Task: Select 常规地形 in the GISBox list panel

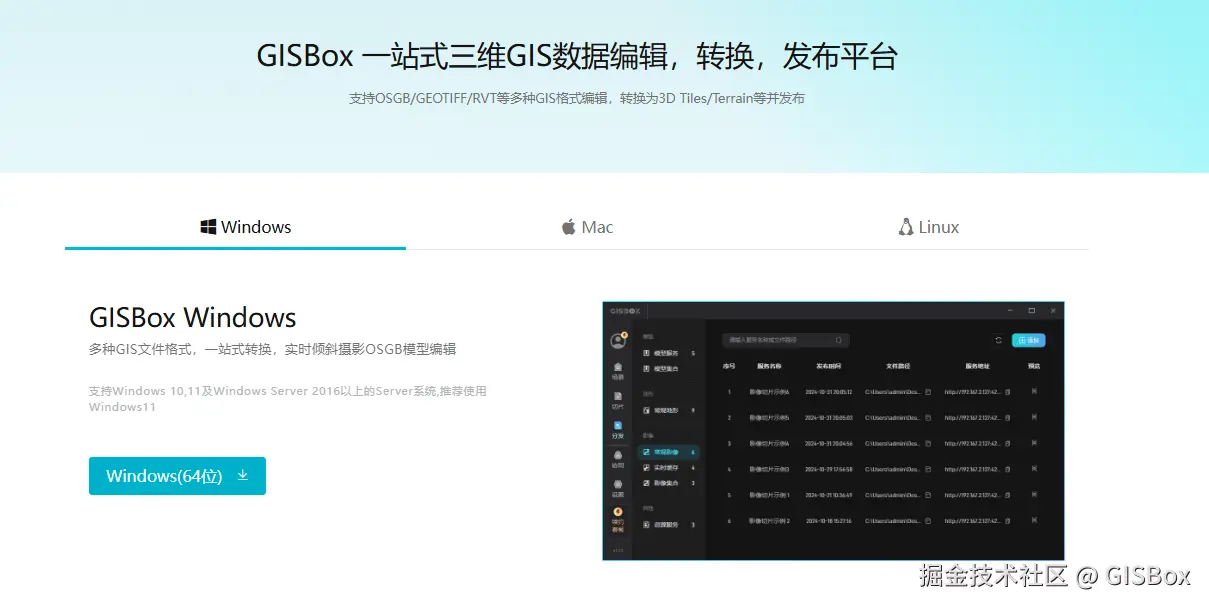Action: tap(670, 410)
